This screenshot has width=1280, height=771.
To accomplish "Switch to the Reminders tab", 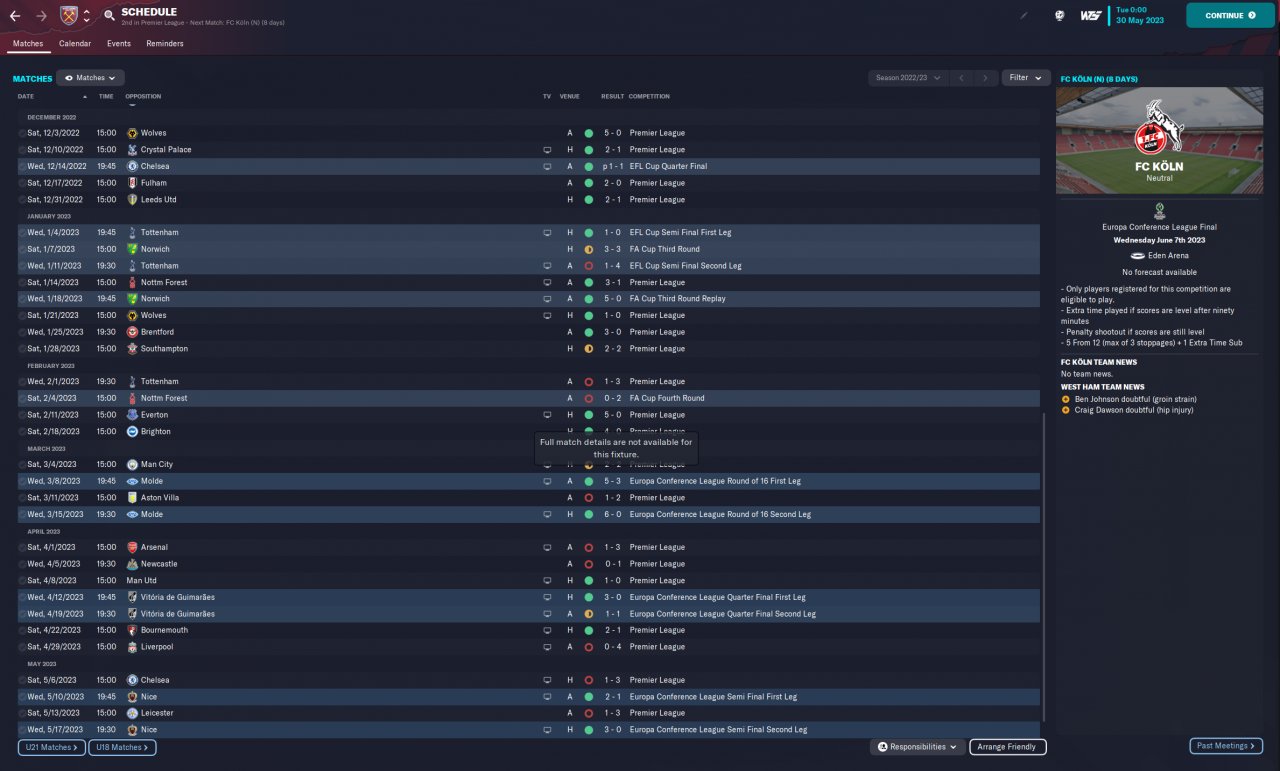I will [x=165, y=44].
